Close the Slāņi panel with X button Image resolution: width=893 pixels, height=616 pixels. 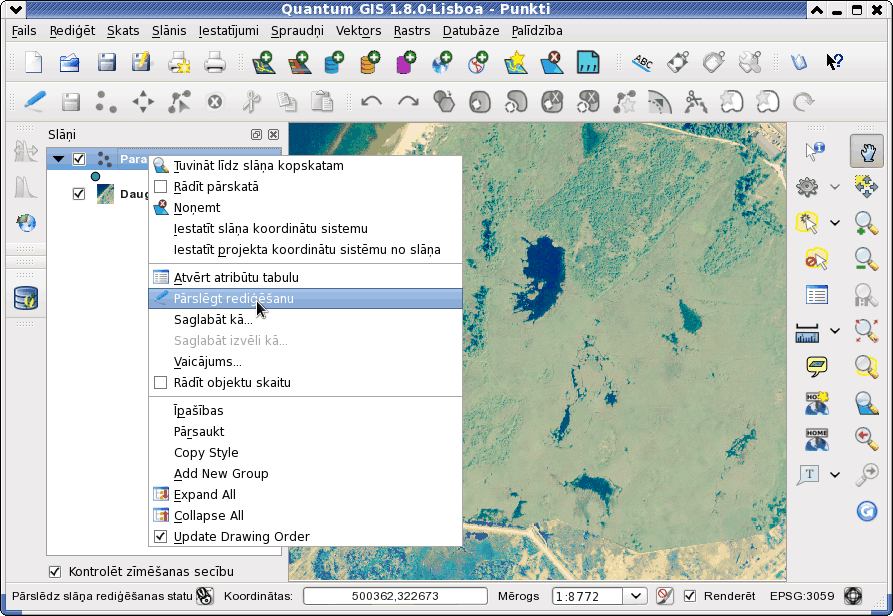point(273,135)
